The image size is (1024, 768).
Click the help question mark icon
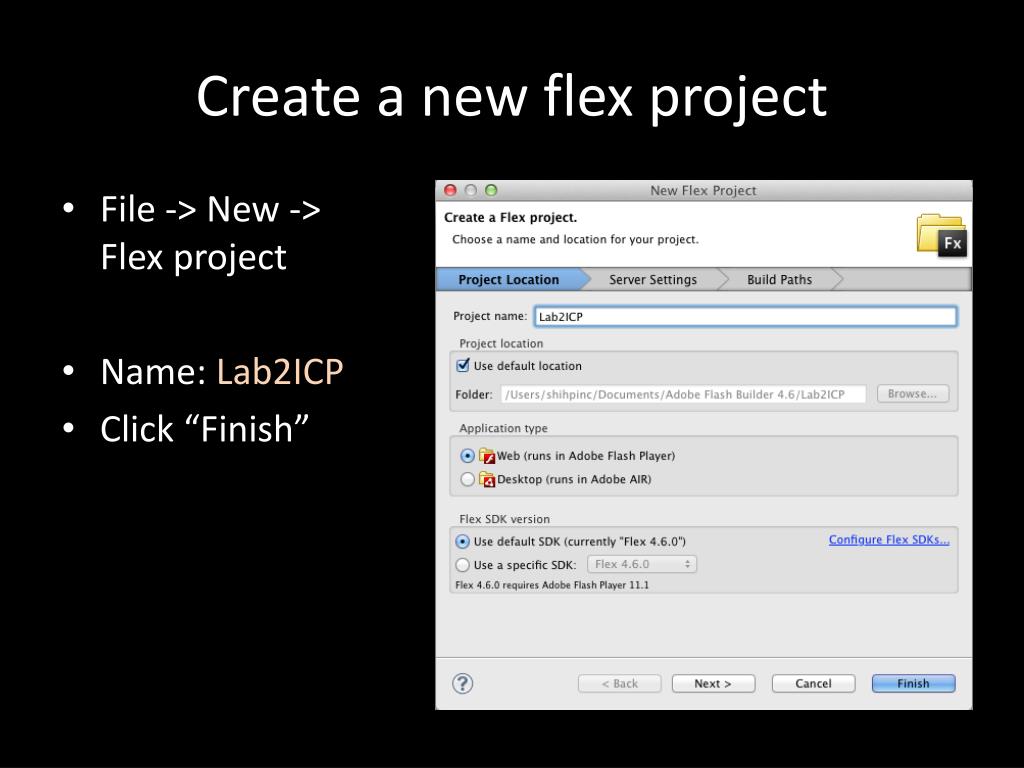click(x=462, y=683)
